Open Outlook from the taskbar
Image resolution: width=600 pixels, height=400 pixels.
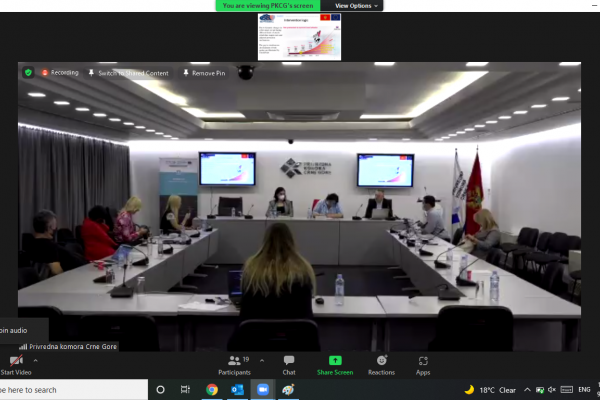coord(237,390)
